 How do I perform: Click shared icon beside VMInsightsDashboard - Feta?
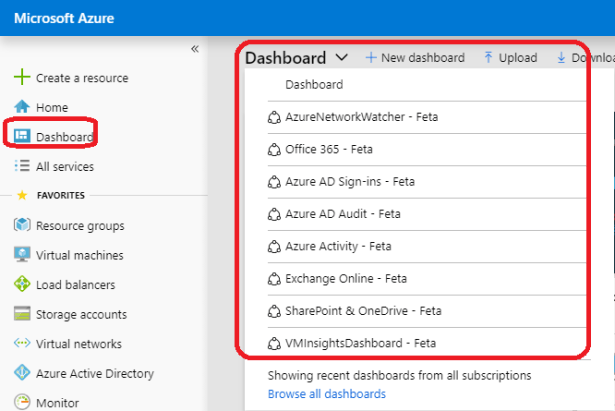(274, 344)
